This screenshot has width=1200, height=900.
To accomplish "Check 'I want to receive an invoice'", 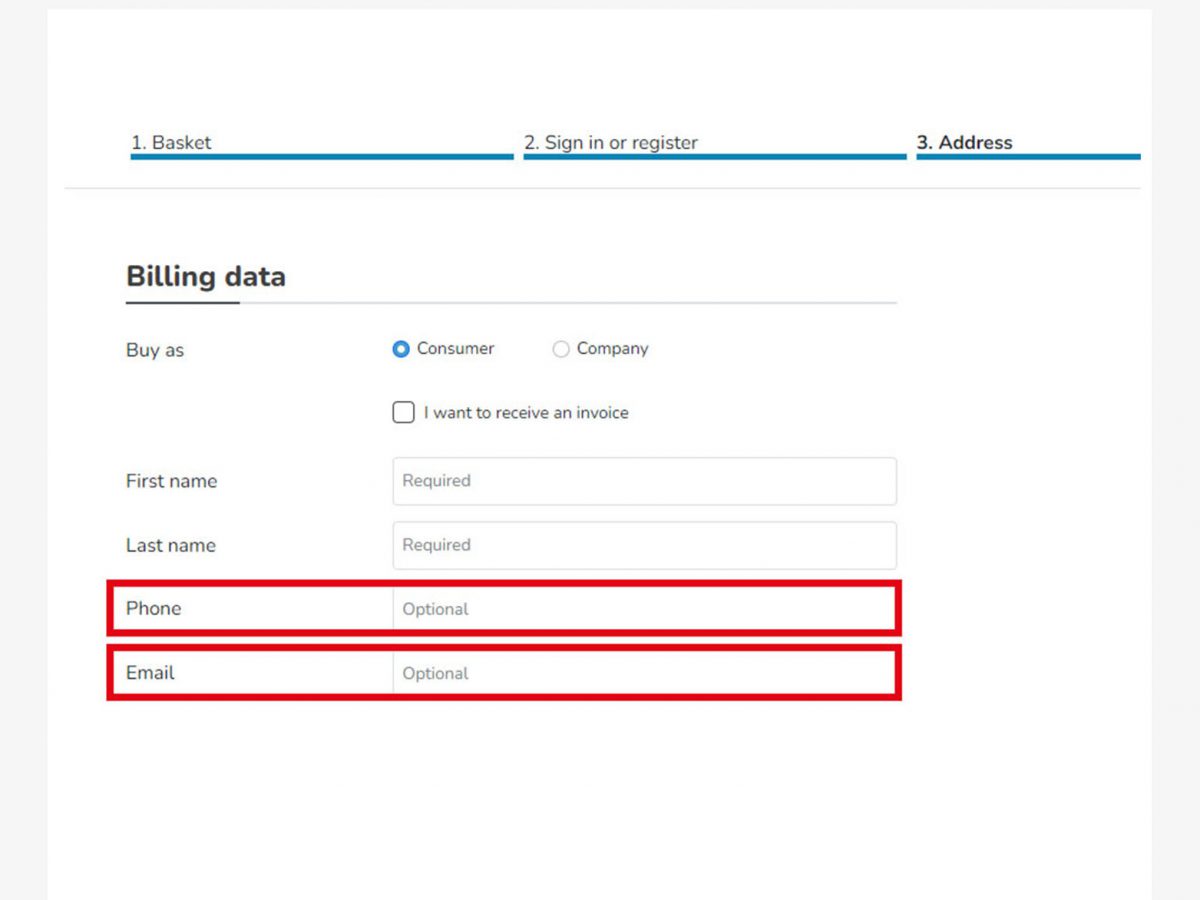I will tap(403, 412).
